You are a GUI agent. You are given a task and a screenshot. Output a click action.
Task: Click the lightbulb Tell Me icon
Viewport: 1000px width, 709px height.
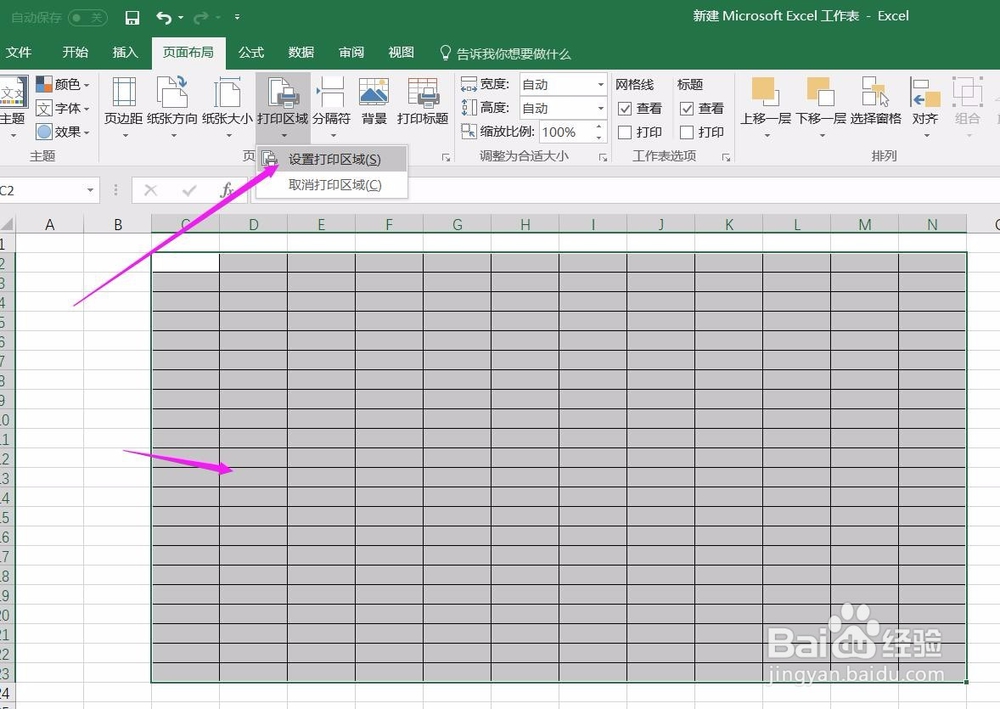coord(446,53)
